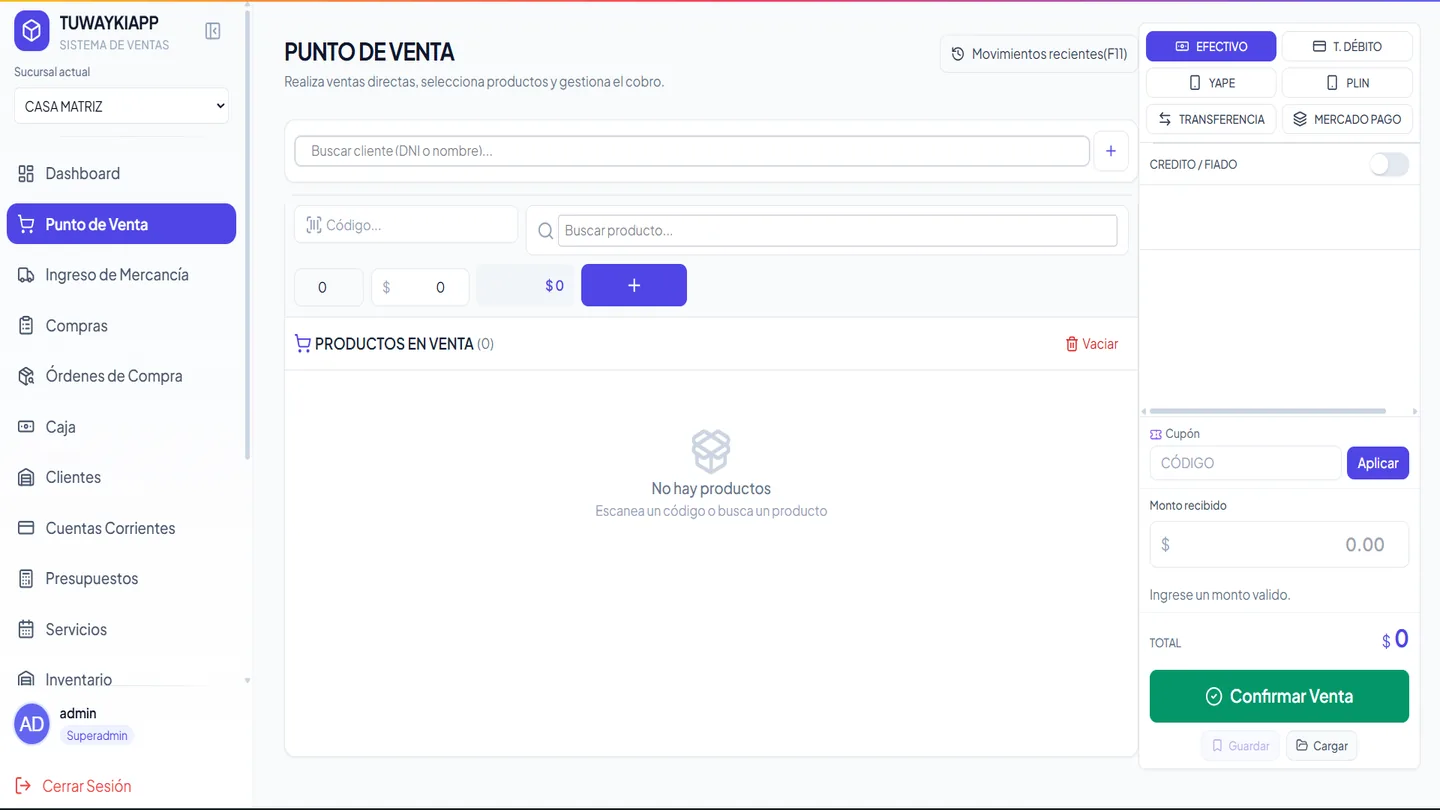Click the plus icon beside client search

[x=1111, y=151]
